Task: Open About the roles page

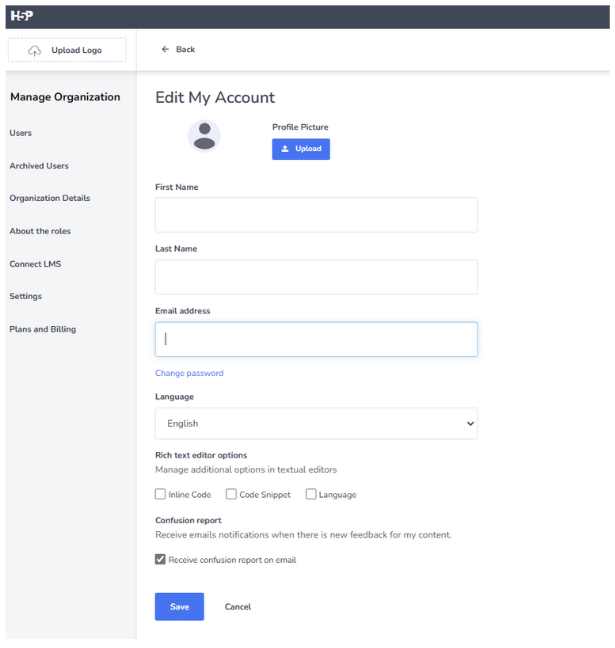Action: pyautogui.click(x=40, y=231)
